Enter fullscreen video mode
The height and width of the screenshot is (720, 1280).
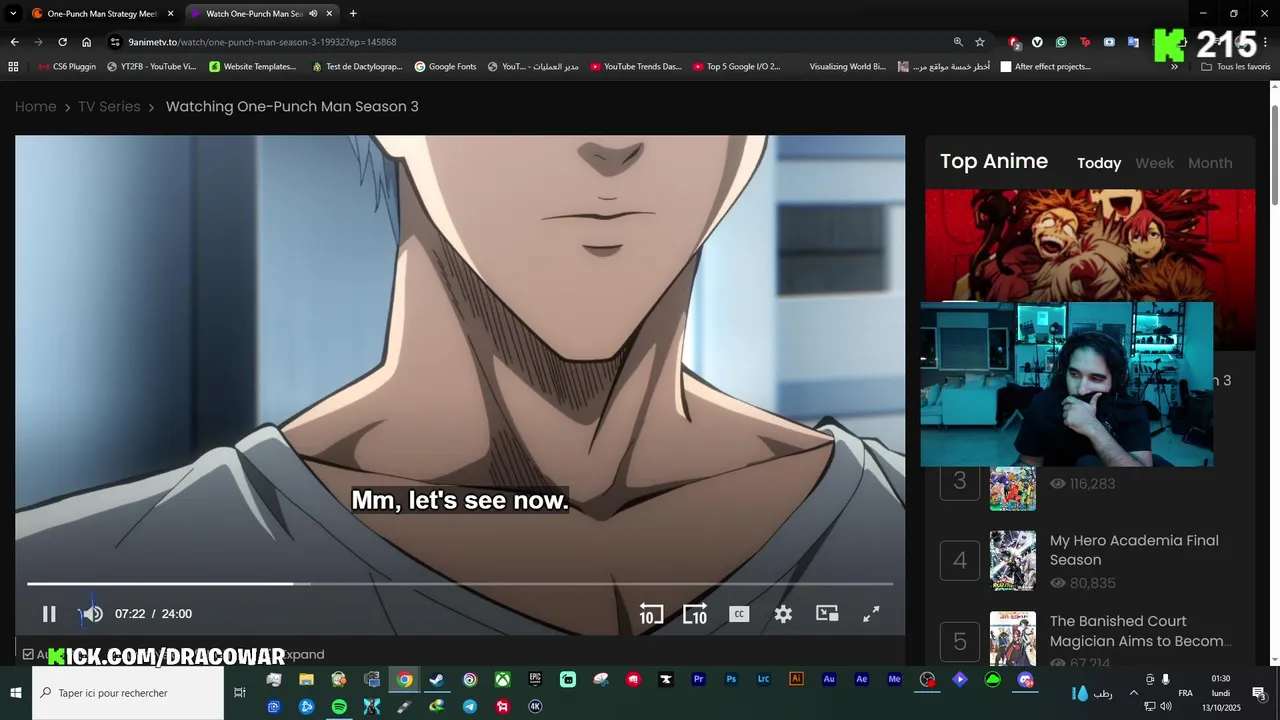click(x=871, y=614)
